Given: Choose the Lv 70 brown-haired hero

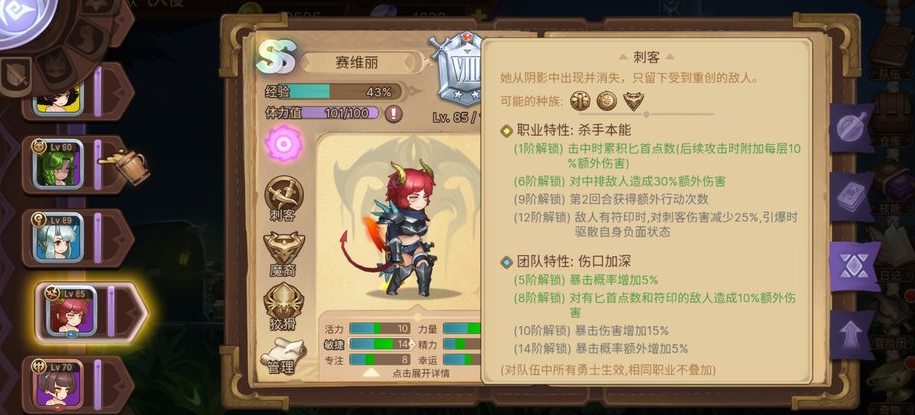Looking at the screenshot, I should point(57,384).
